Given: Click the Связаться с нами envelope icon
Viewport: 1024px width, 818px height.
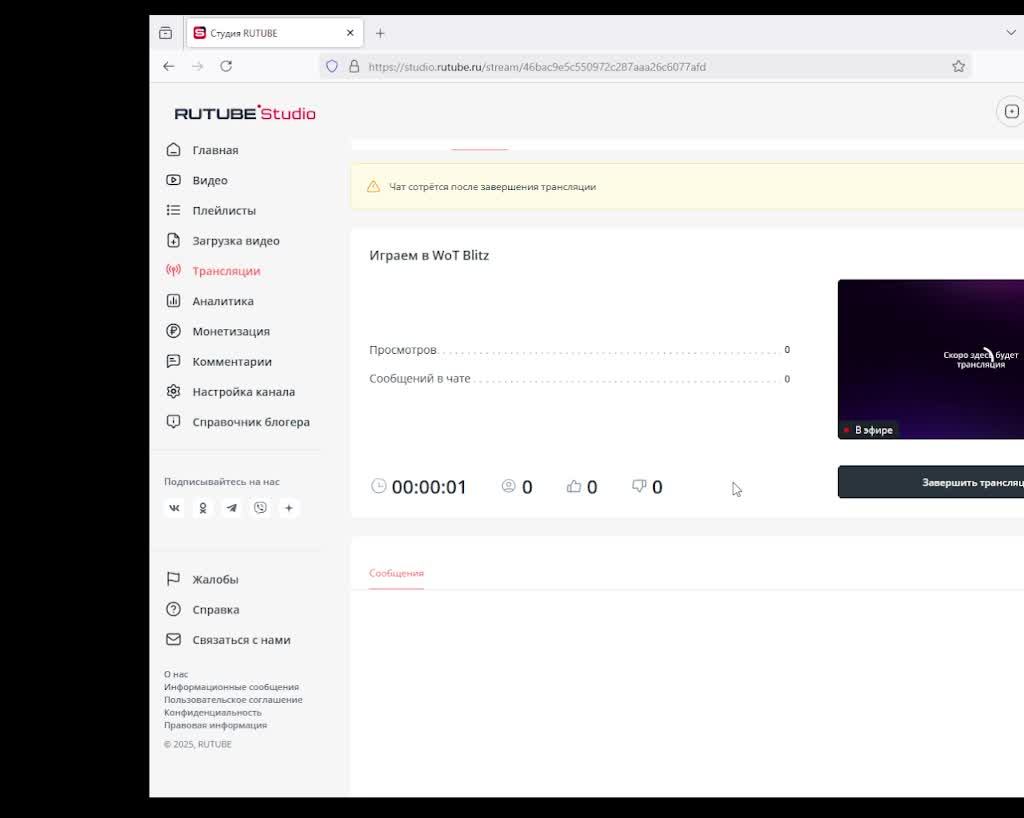Looking at the screenshot, I should point(173,639).
